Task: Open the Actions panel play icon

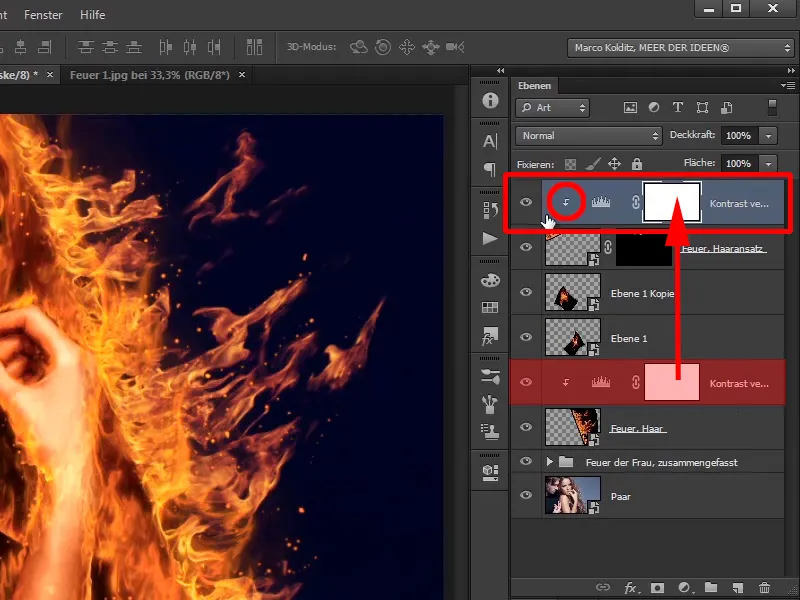Action: (x=490, y=238)
